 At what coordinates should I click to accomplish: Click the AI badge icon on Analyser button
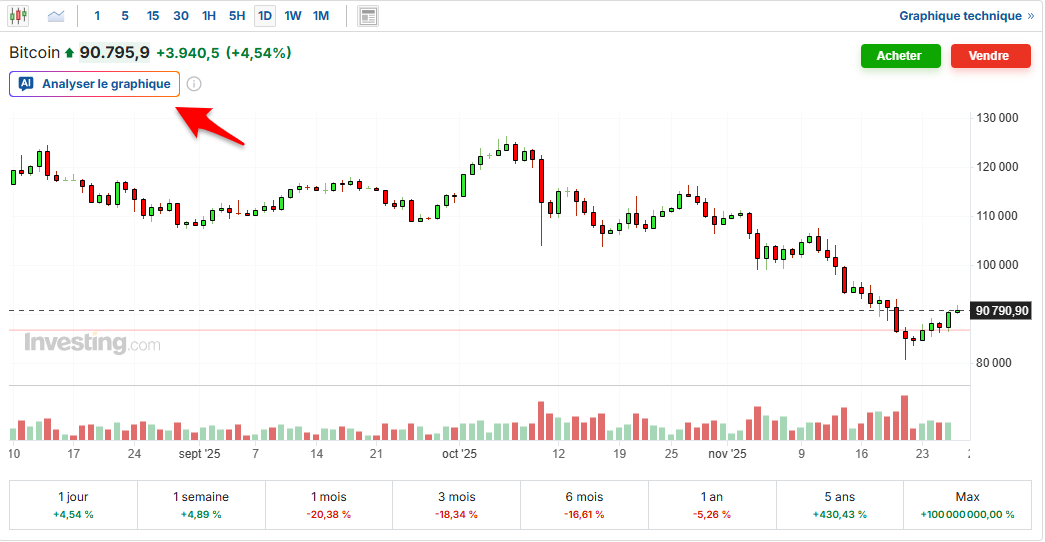[x=26, y=84]
